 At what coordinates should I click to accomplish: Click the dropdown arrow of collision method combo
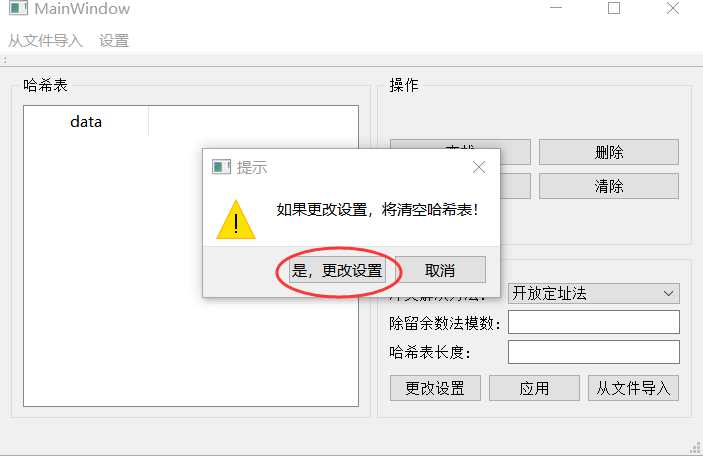[668, 293]
